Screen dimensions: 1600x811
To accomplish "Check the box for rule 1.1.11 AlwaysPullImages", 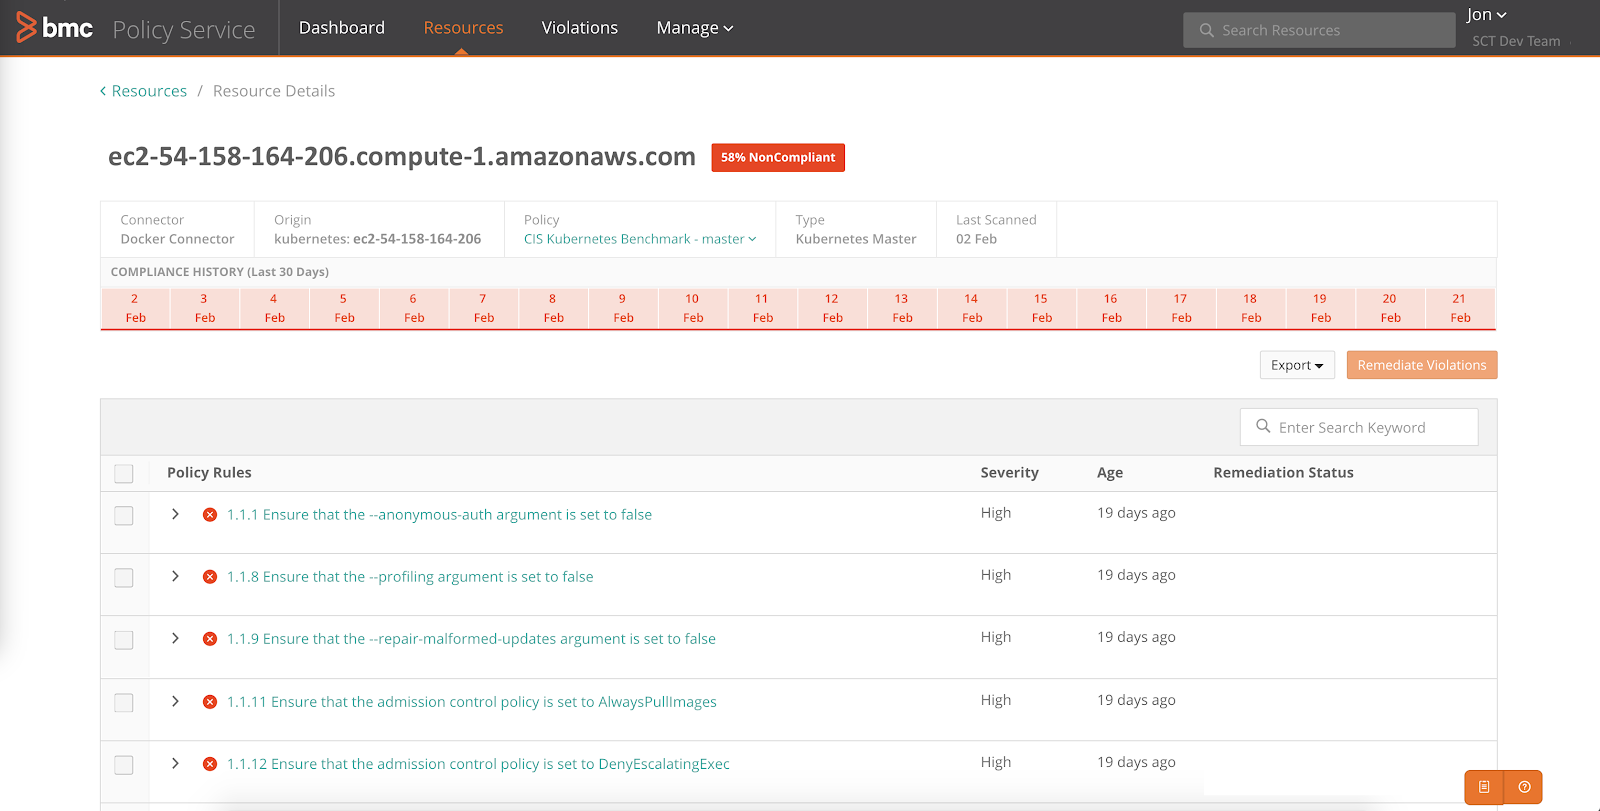I will [x=124, y=703].
